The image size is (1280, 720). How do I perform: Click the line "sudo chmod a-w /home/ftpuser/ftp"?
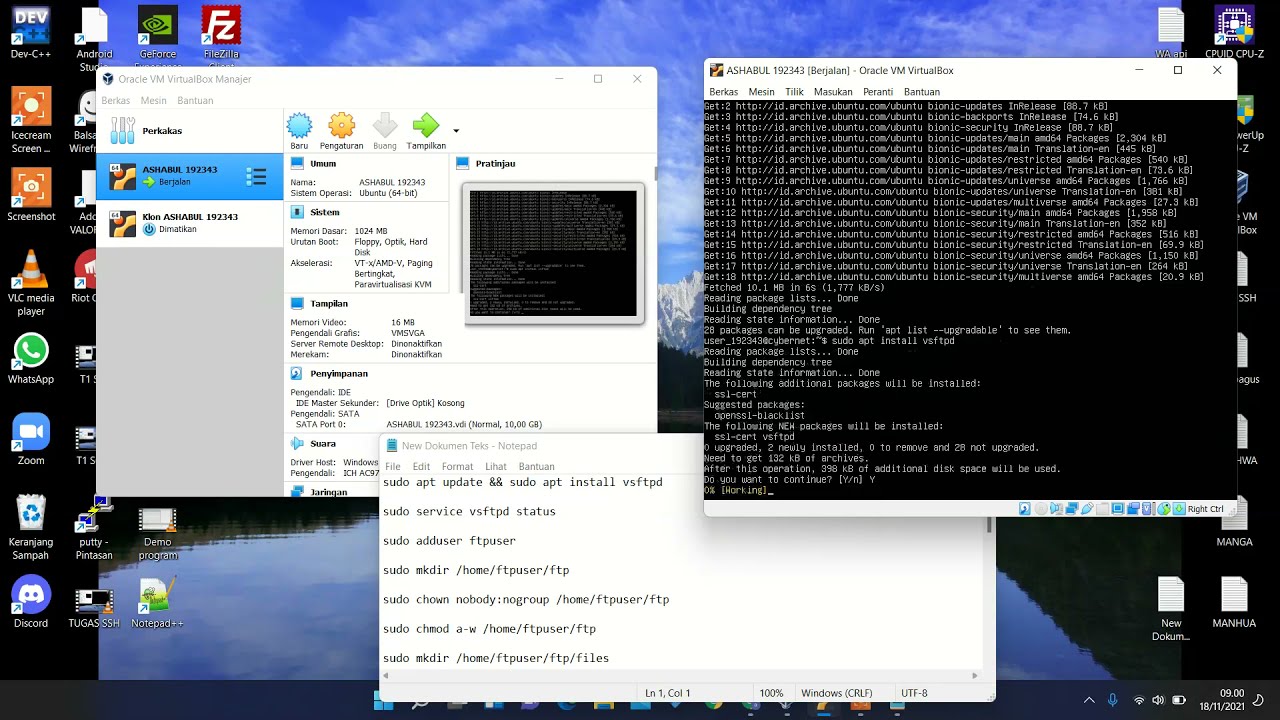489,629
